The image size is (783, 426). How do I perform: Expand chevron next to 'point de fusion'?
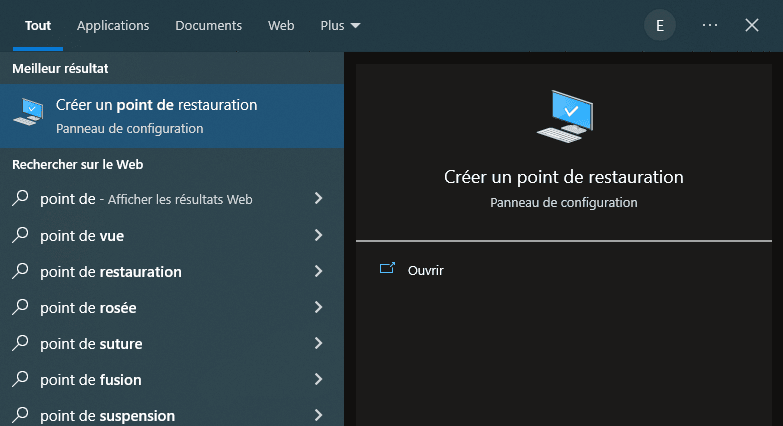tap(319, 379)
